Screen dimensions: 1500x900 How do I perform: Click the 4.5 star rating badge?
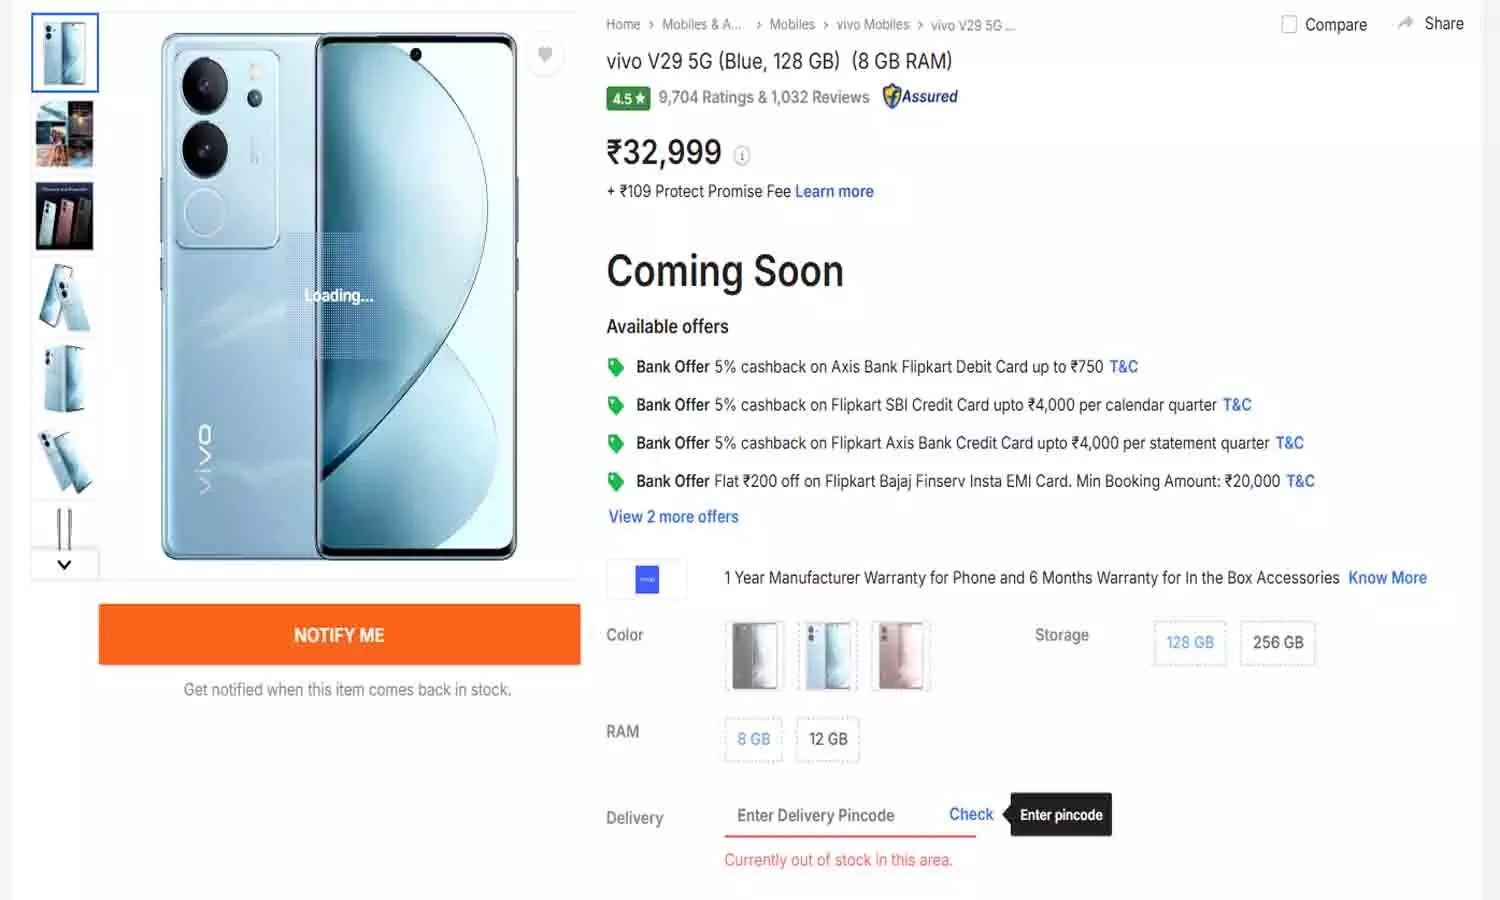point(627,98)
